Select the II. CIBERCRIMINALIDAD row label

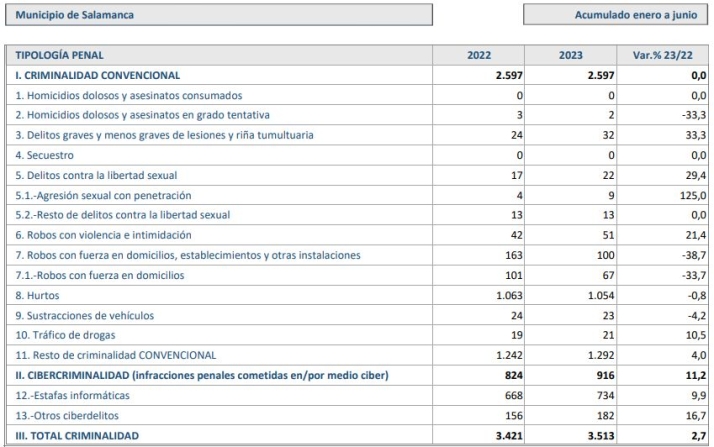(x=201, y=375)
